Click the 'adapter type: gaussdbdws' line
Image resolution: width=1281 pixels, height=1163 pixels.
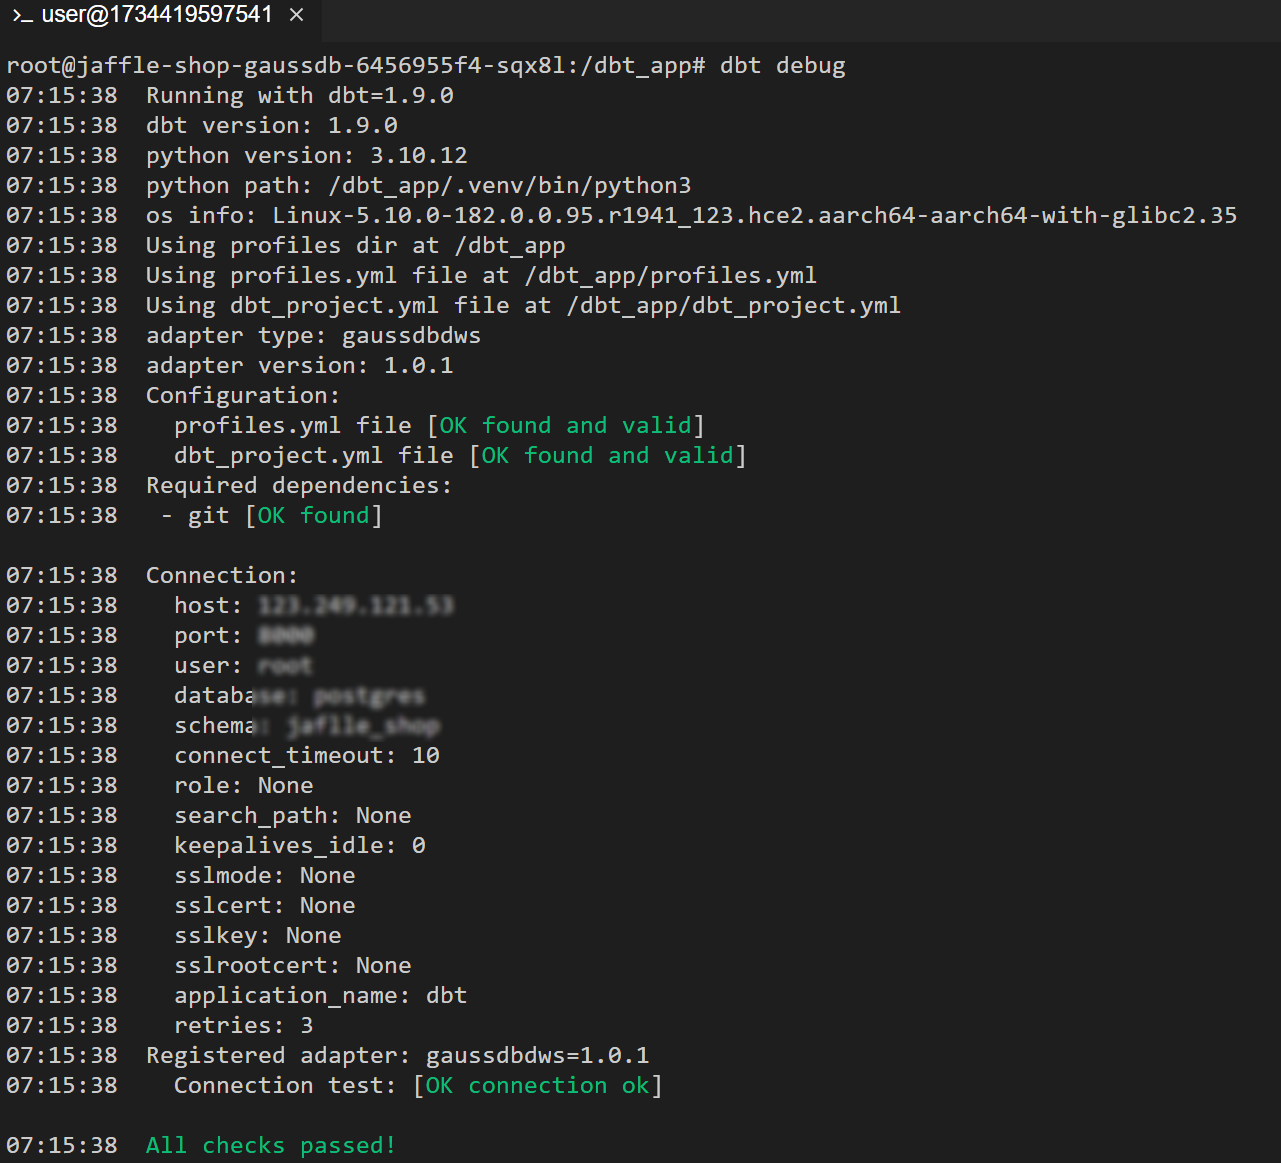click(x=313, y=336)
